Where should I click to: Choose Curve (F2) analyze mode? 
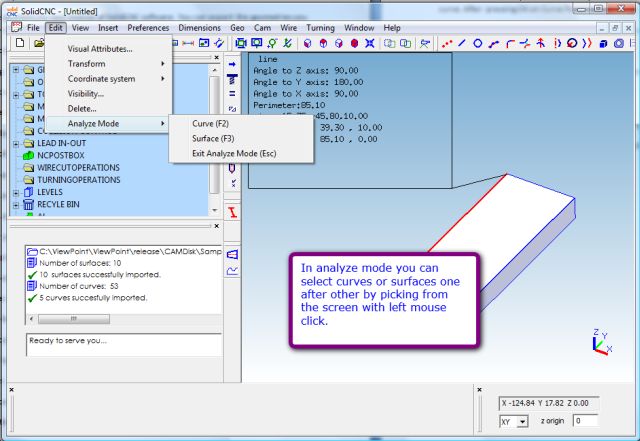[x=210, y=123]
